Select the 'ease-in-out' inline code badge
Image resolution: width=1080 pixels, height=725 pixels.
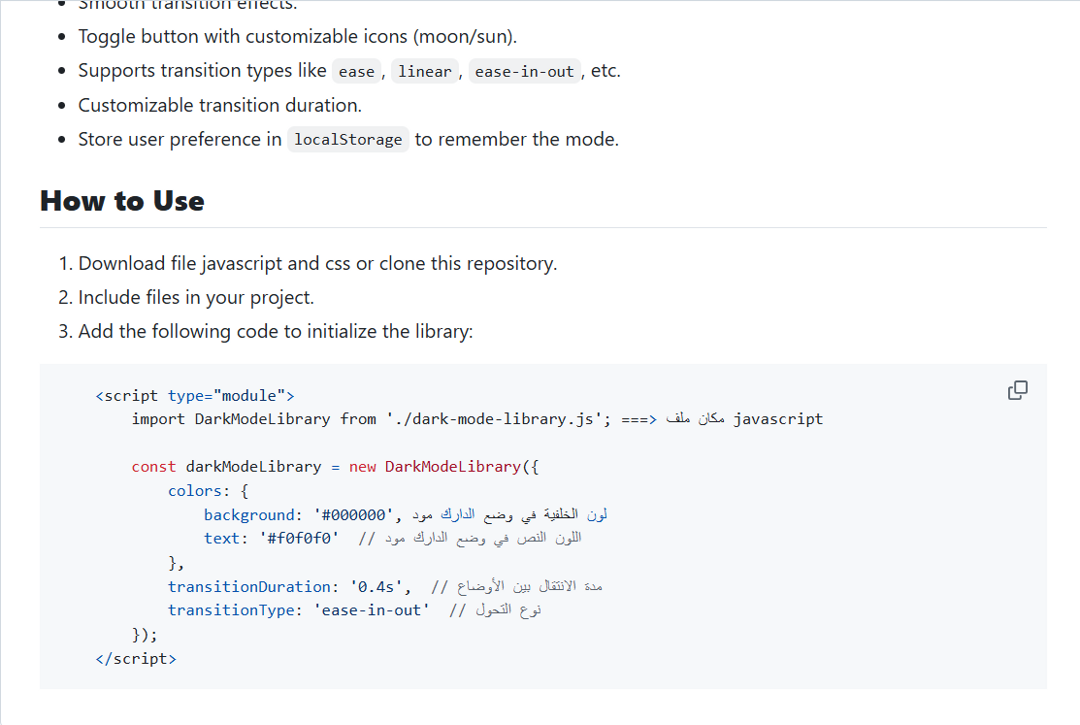coord(524,70)
